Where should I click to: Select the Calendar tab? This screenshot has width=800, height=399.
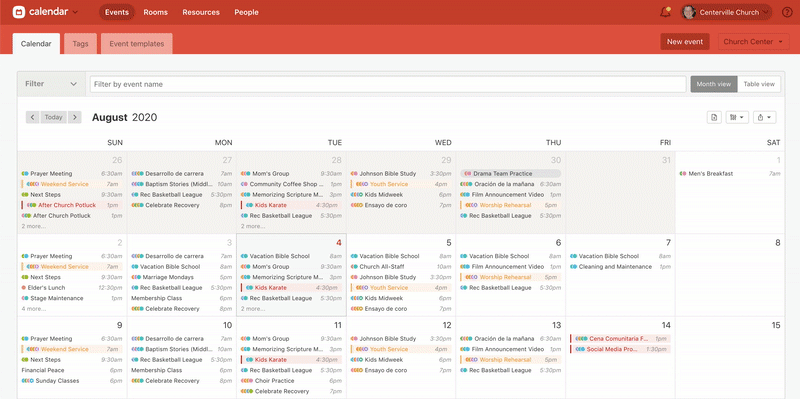click(36, 44)
